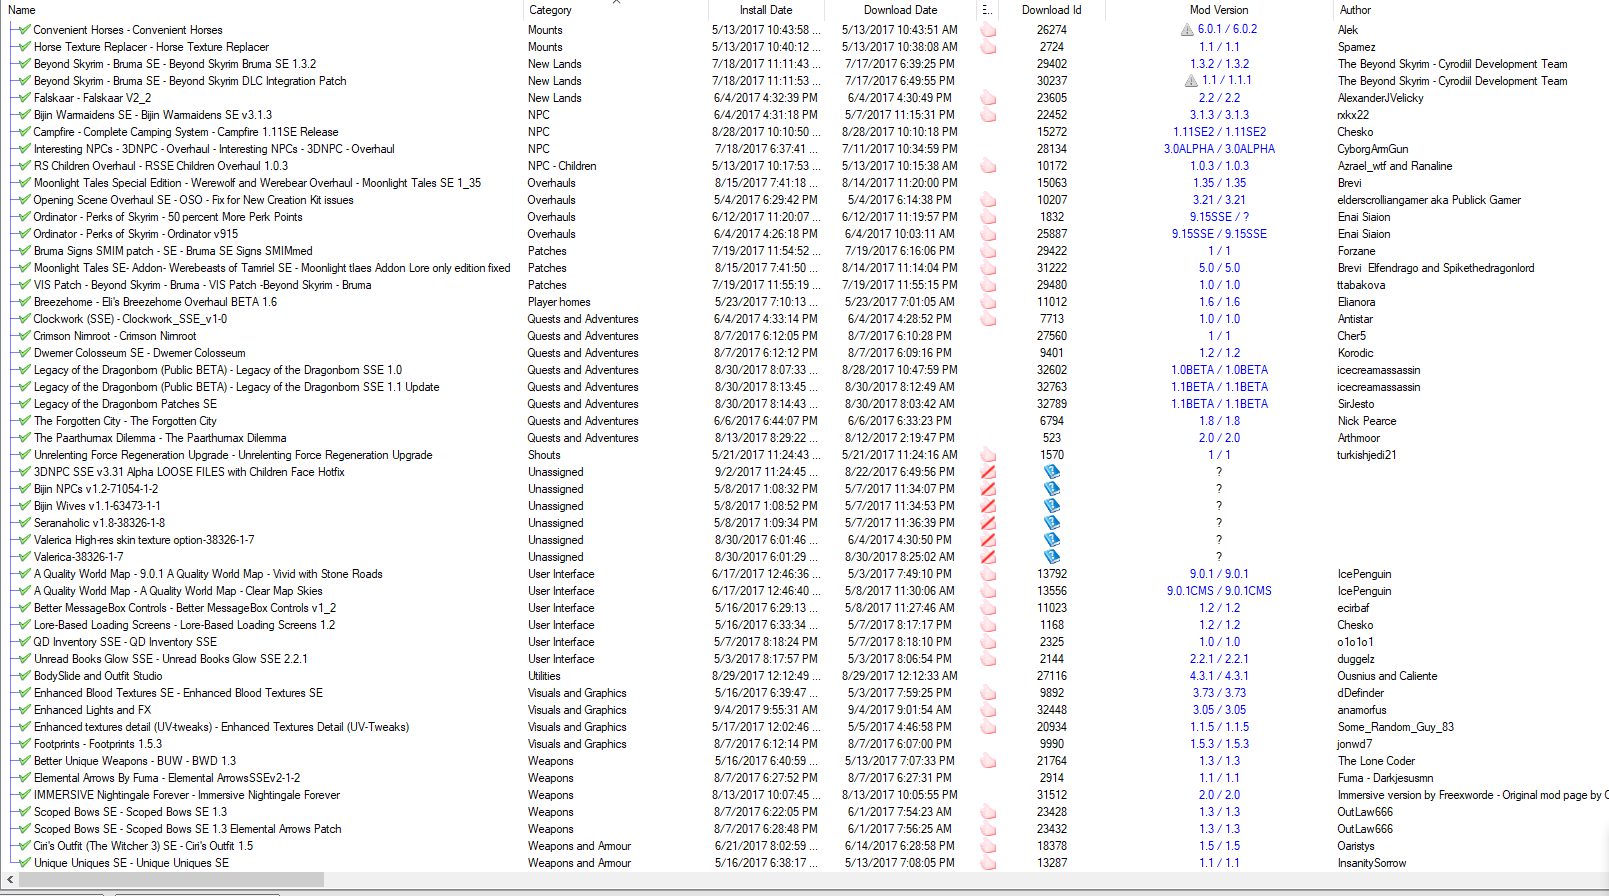Click the thumb icon for Unrelenting Force Regeneration

(988, 455)
